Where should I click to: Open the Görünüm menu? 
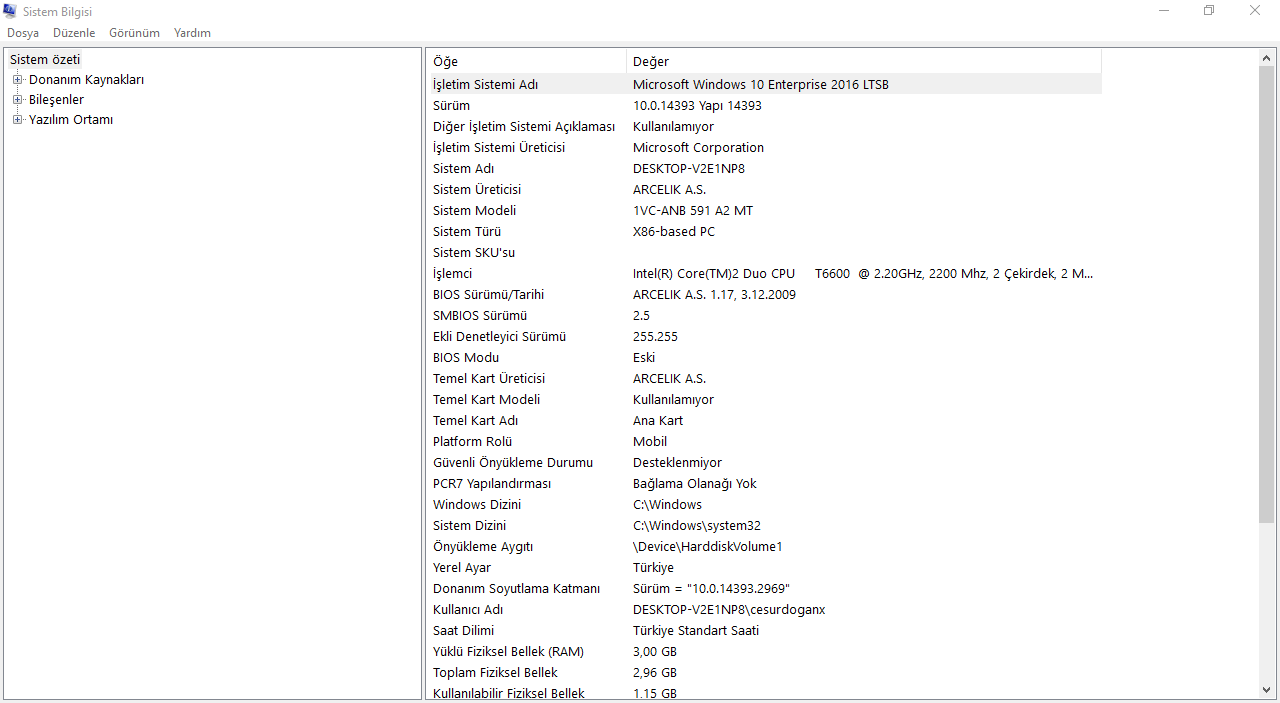pos(134,33)
